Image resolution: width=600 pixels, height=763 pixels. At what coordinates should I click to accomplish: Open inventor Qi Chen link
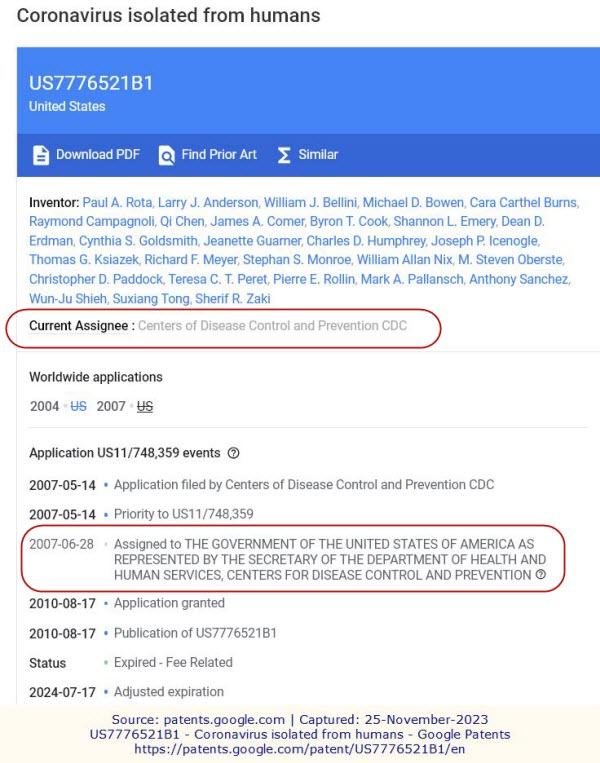click(182, 221)
